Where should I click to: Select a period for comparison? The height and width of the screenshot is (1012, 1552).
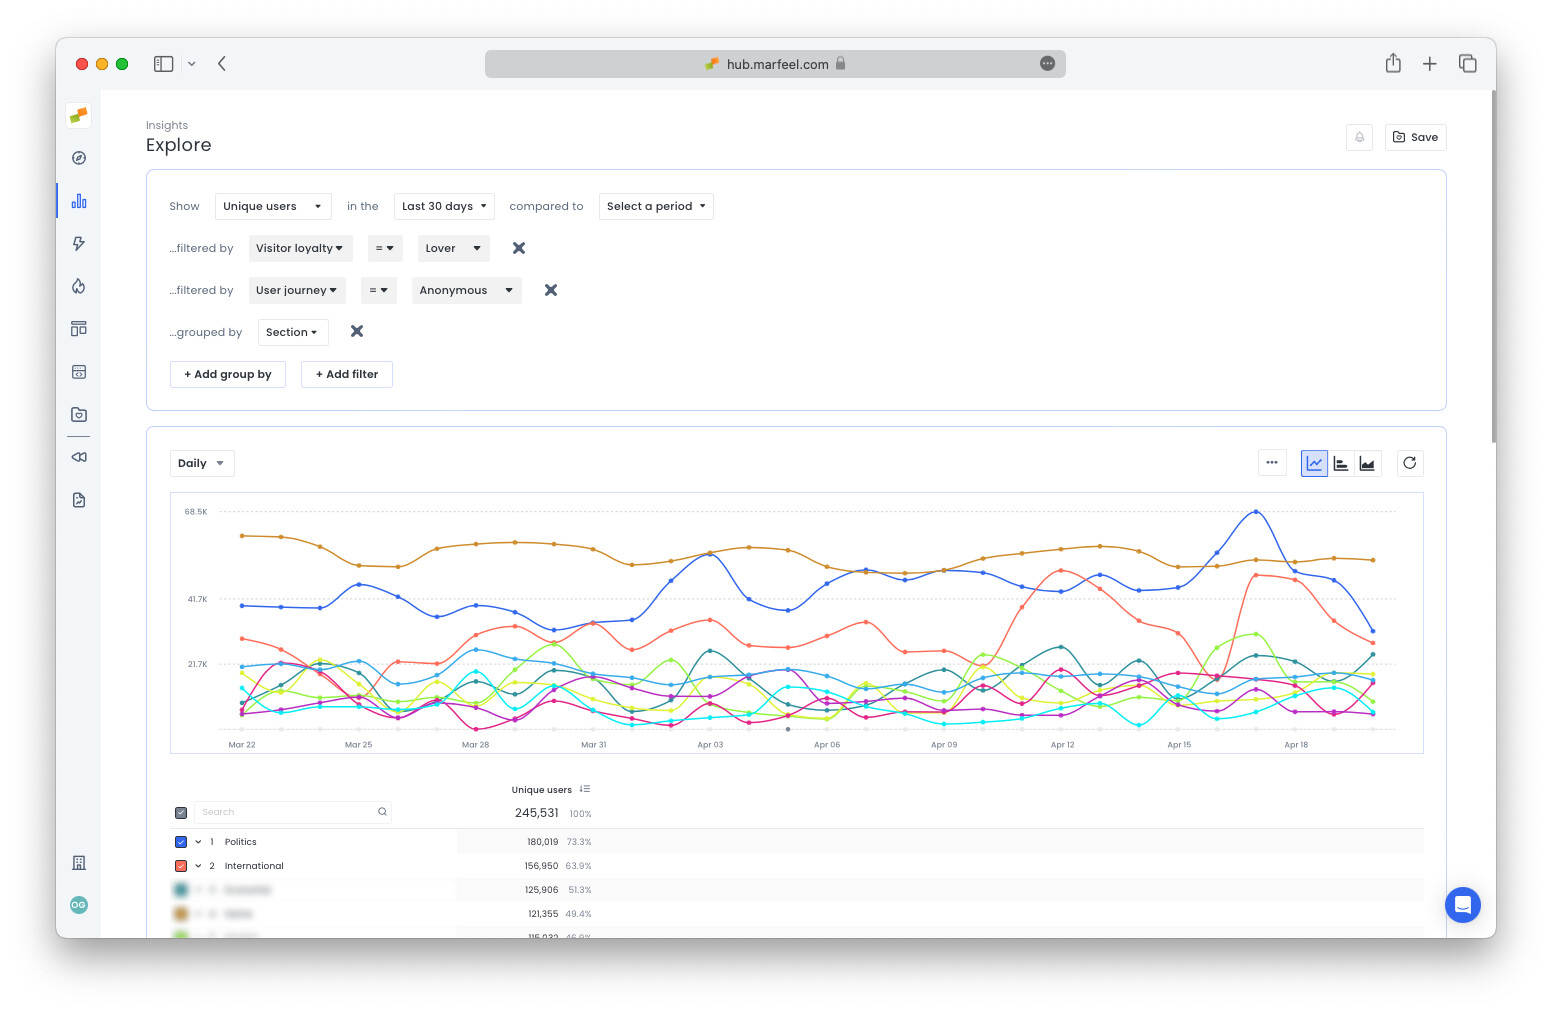[x=656, y=206]
